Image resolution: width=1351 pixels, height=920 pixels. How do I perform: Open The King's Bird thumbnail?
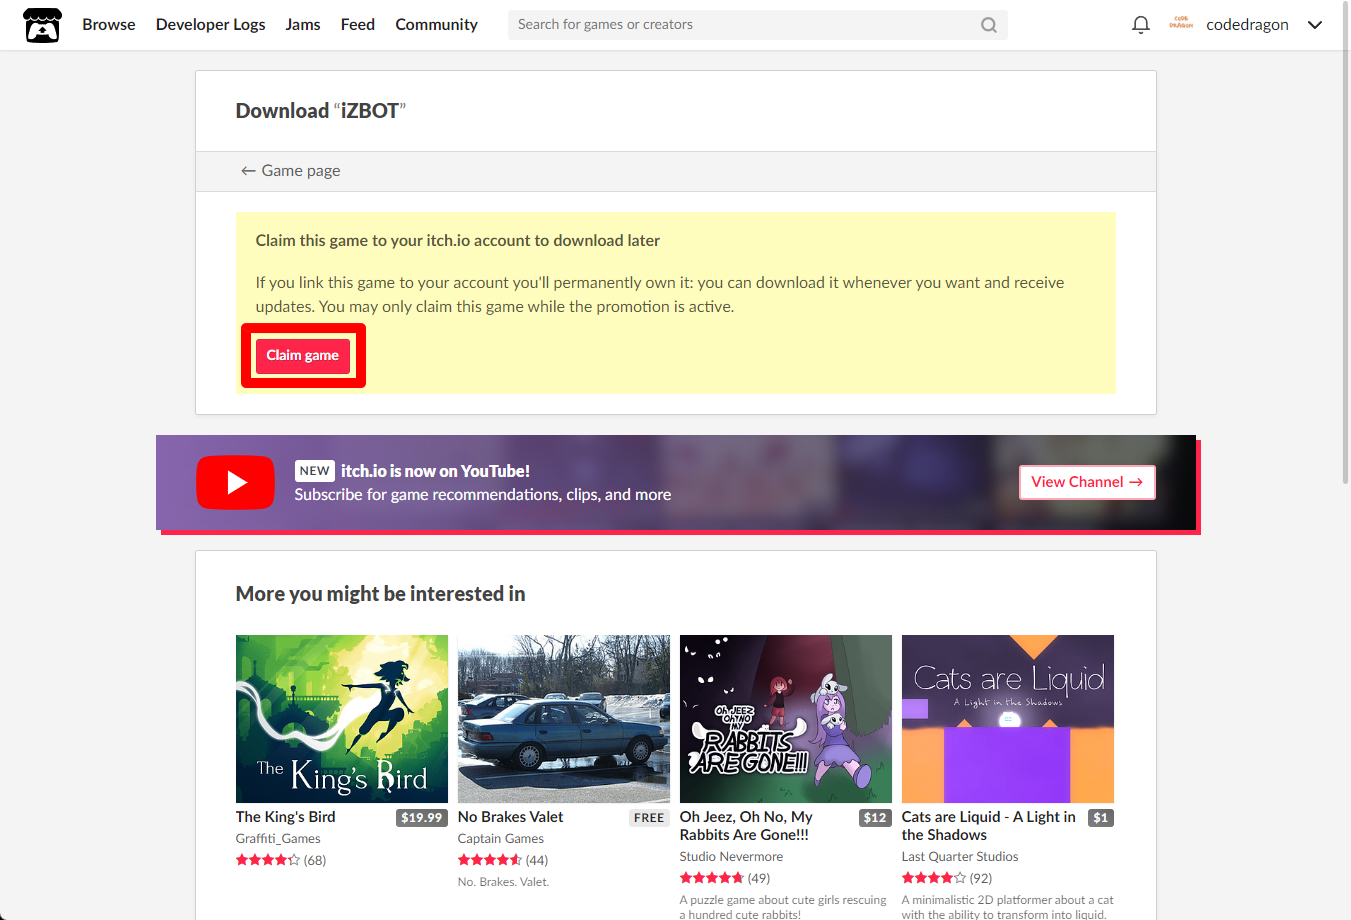point(342,719)
